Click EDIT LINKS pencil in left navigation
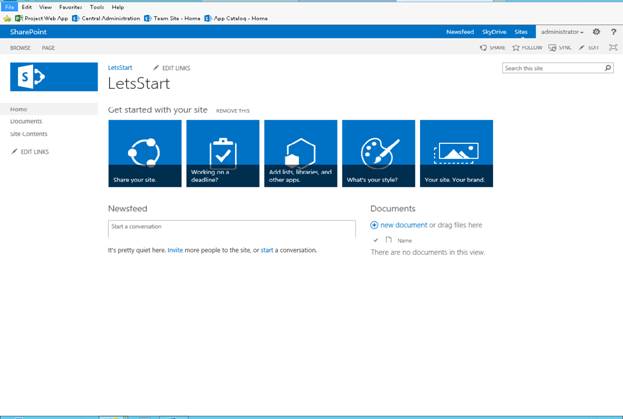This screenshot has height=419, width=623. tap(30, 152)
